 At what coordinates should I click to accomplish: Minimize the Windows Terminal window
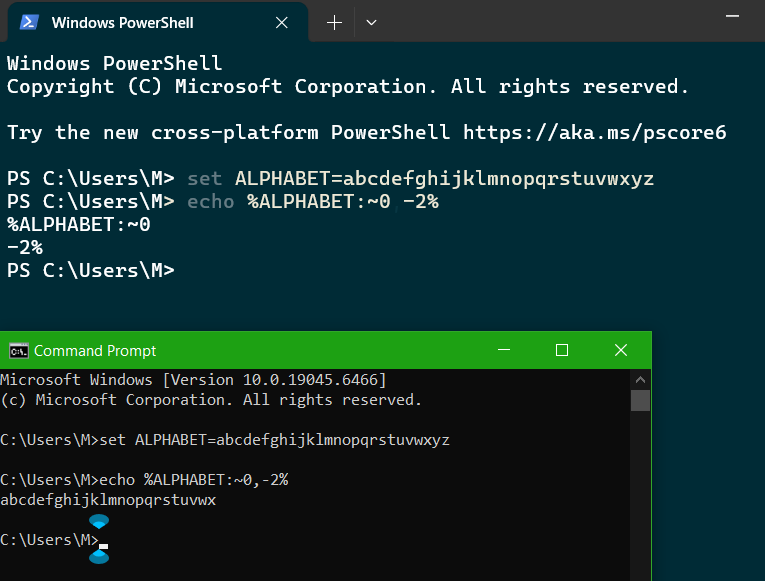(732, 16)
